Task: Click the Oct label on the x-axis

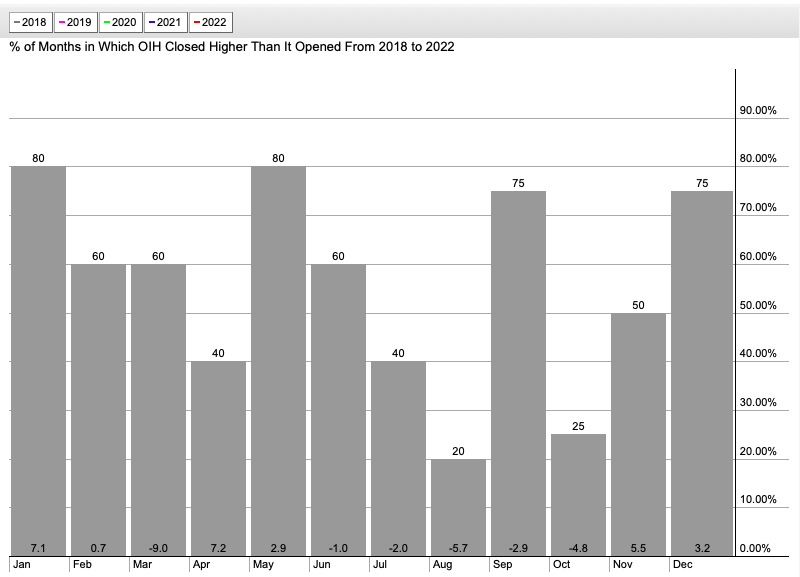Action: click(x=562, y=564)
